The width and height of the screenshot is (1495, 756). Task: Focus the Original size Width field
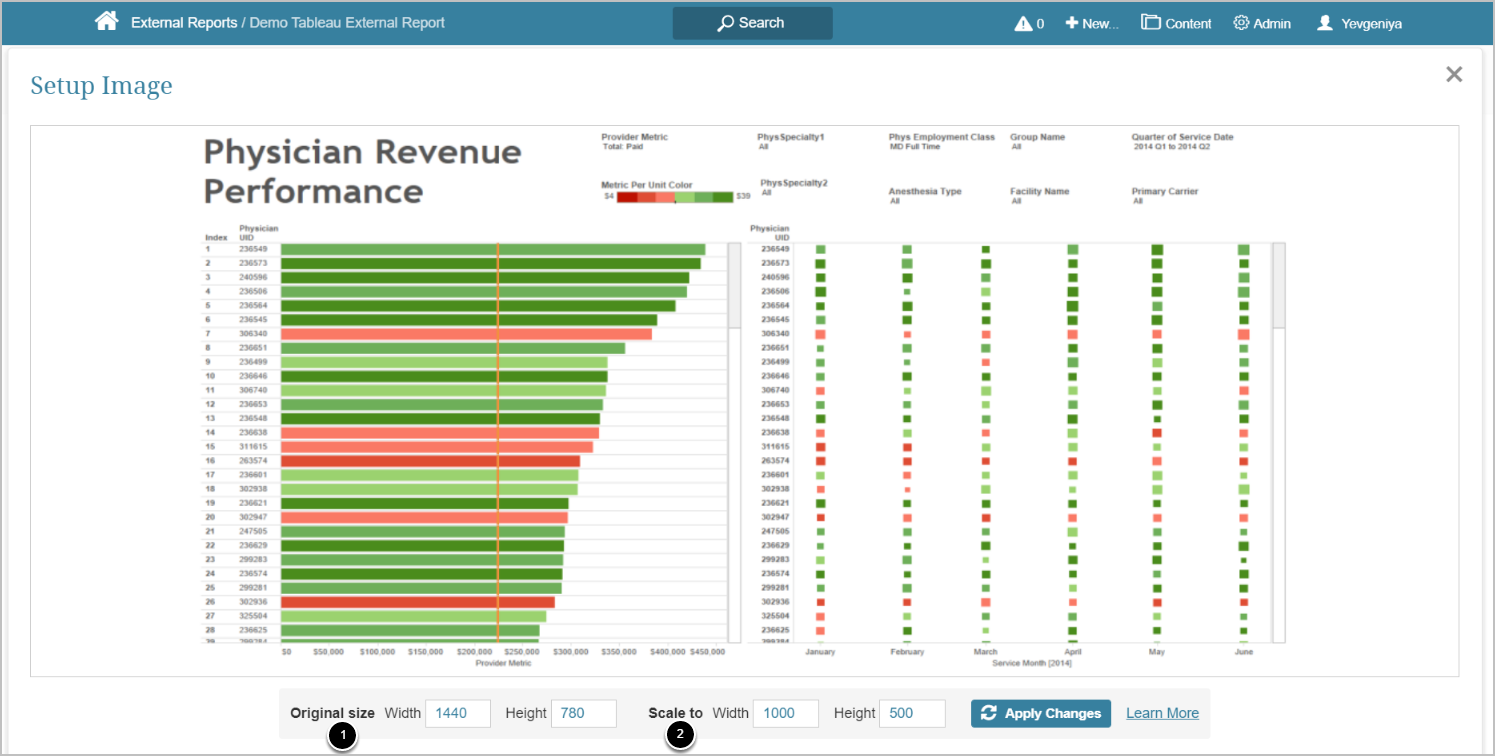[x=458, y=713]
